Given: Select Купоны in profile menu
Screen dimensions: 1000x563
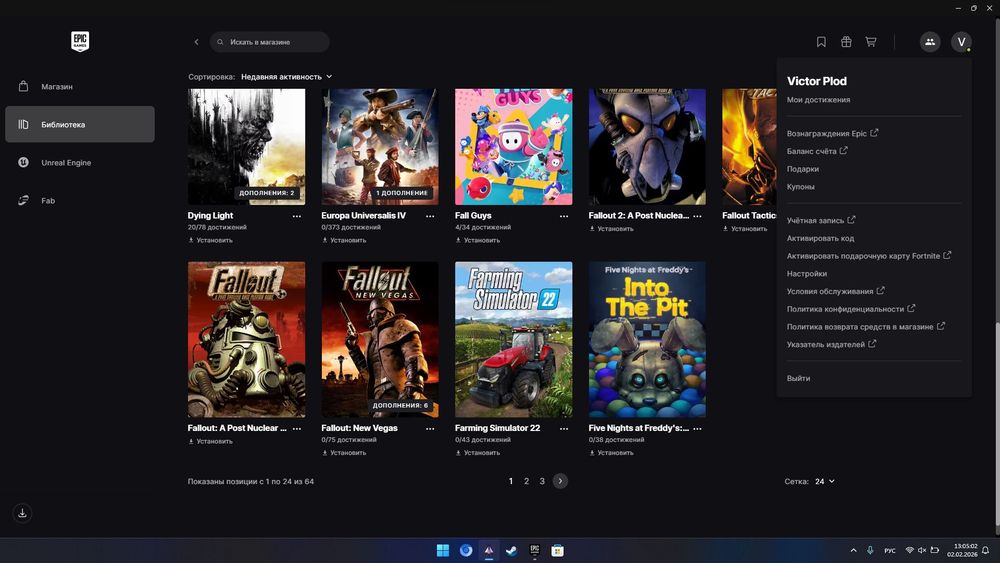Looking at the screenshot, I should click(800, 187).
